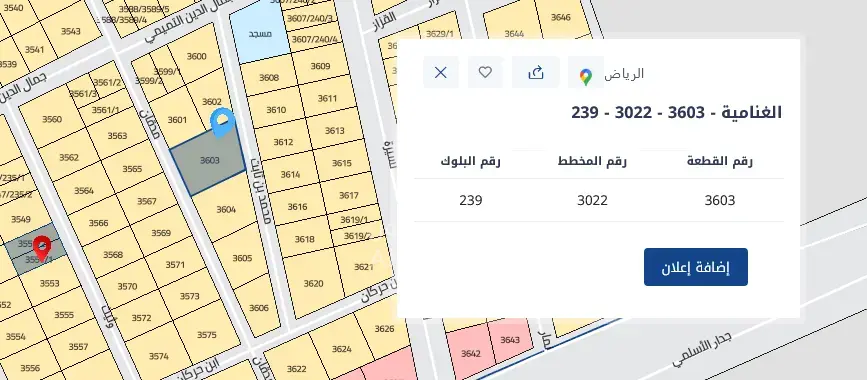Click the إضافة إعلان button

coord(696,267)
